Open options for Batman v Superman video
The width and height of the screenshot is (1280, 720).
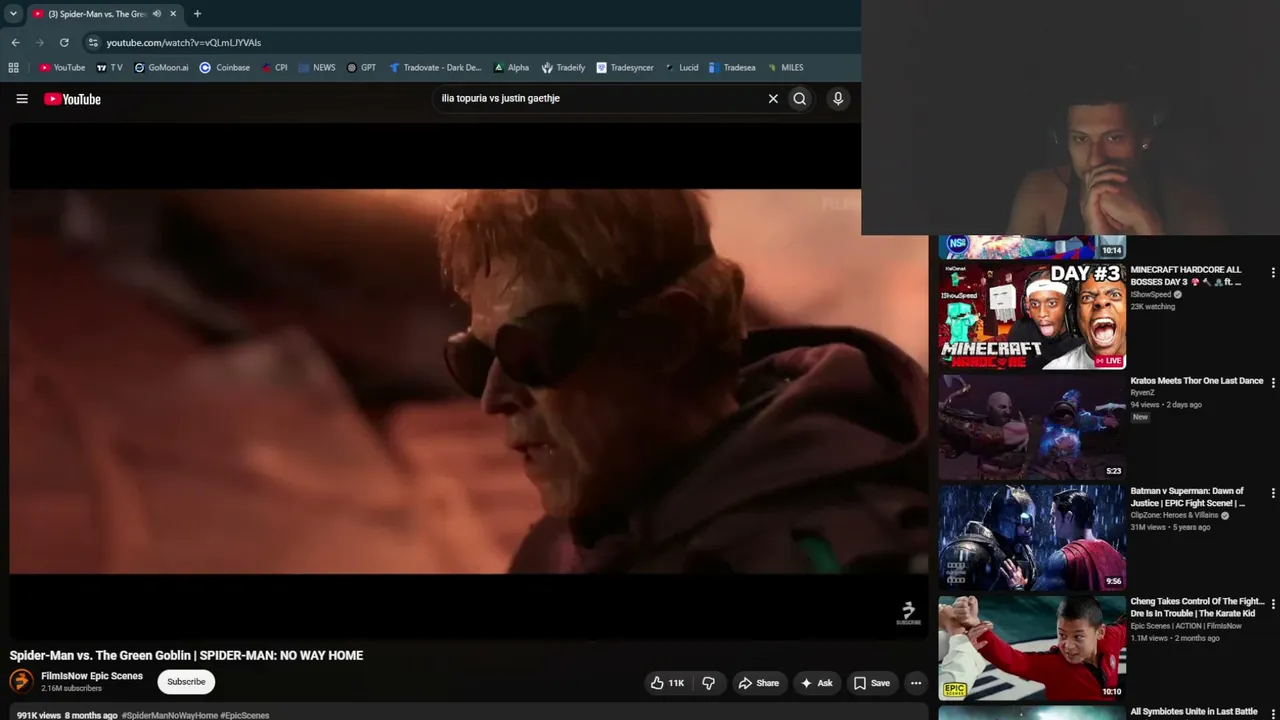1273,493
